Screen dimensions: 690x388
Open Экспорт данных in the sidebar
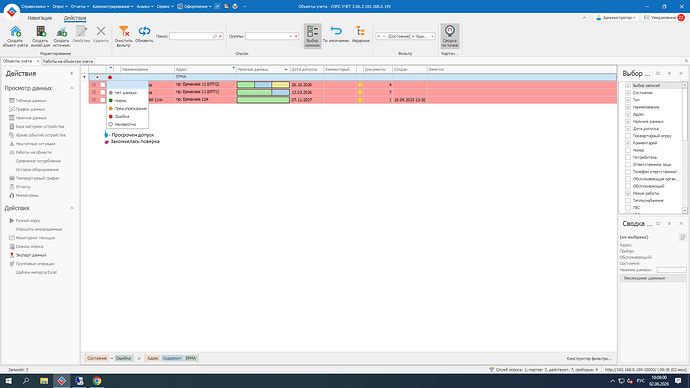pyautogui.click(x=31, y=255)
